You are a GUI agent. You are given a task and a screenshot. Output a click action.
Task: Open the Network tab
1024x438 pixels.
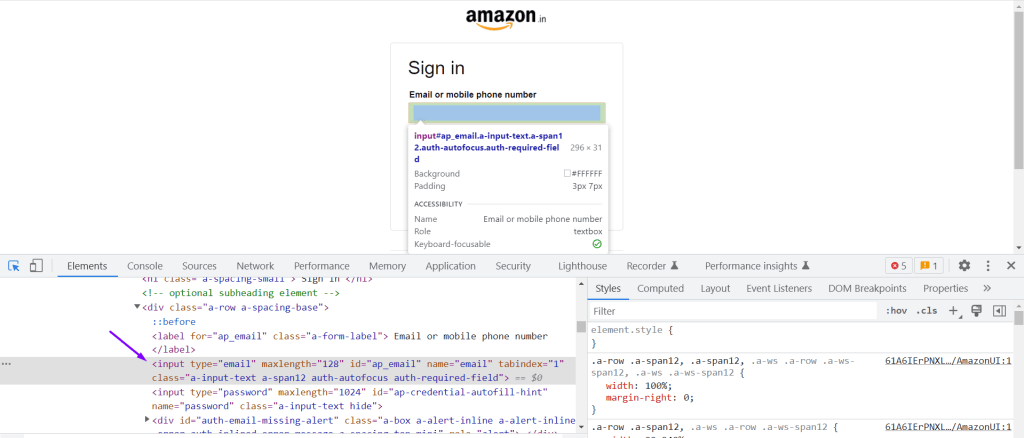(x=255, y=266)
